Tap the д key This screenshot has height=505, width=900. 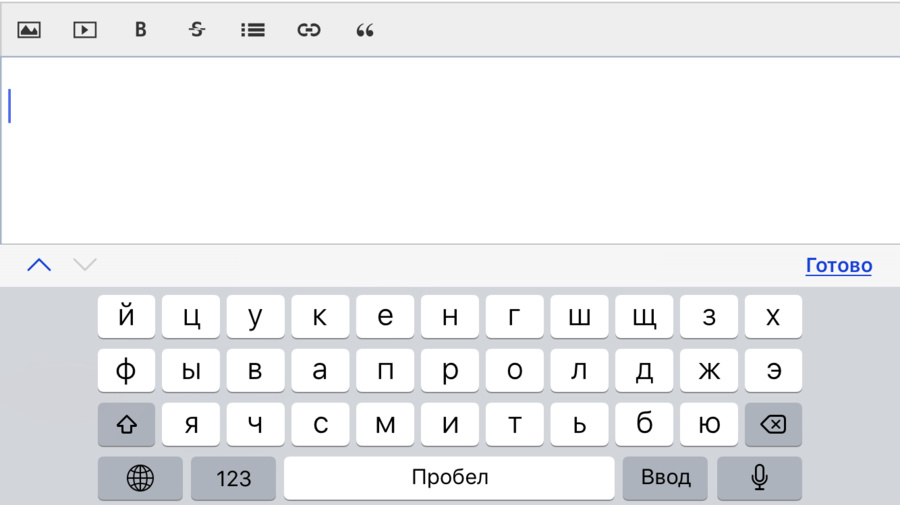[x=644, y=370]
